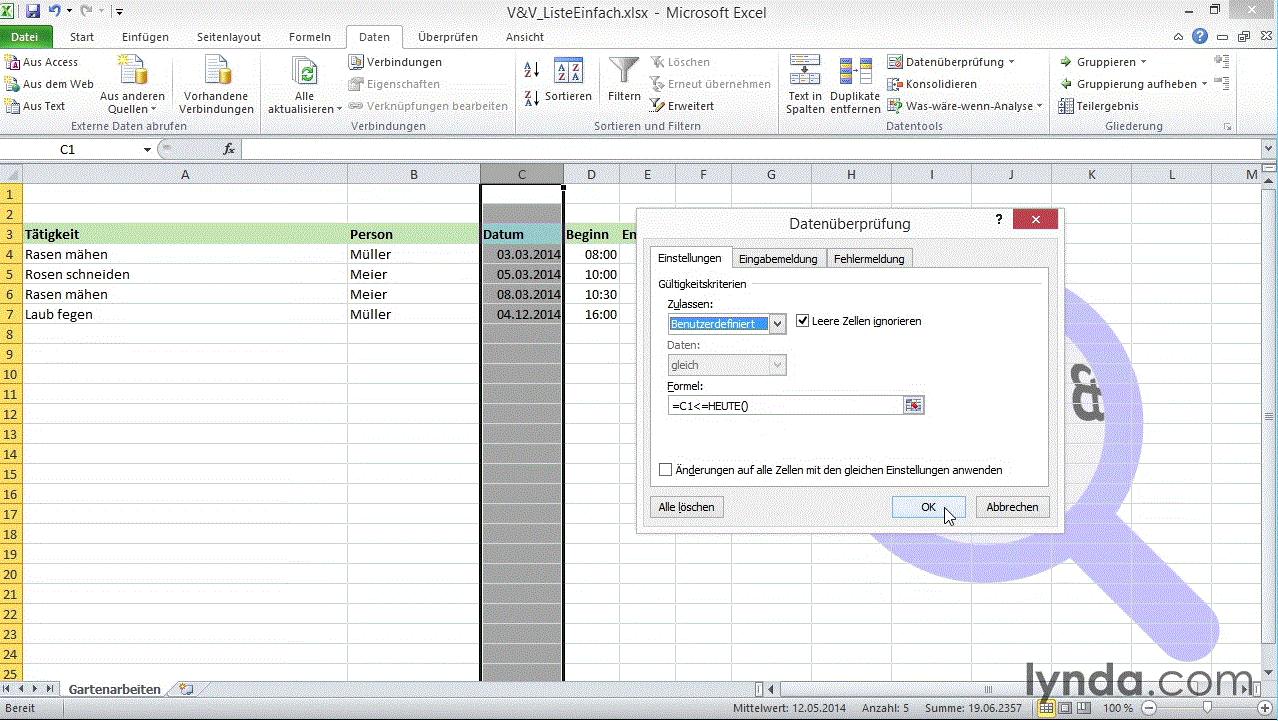The height and width of the screenshot is (721, 1278).
Task: Switch to Ansicht ribbon tab
Action: click(525, 37)
